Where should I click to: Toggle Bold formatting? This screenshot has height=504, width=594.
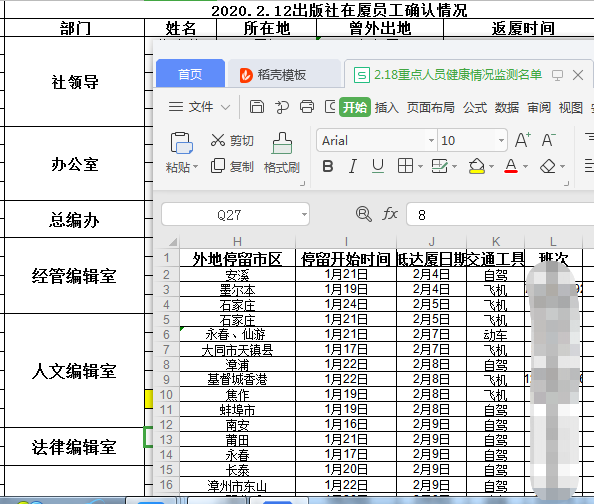[328, 166]
